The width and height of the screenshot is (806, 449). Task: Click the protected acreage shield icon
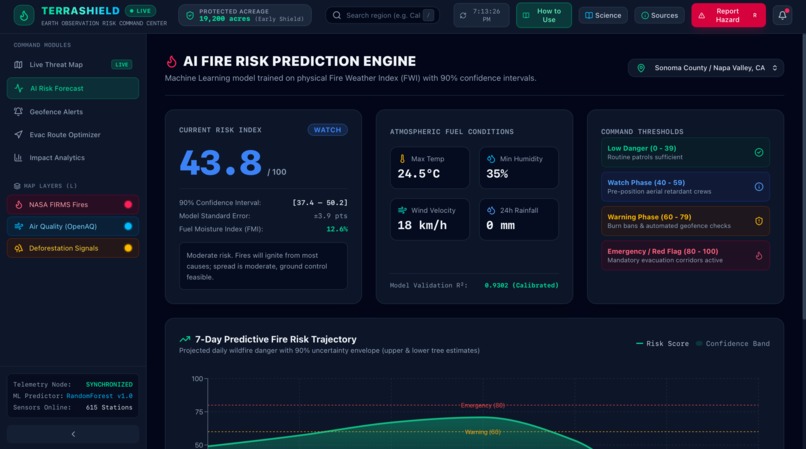tap(190, 15)
